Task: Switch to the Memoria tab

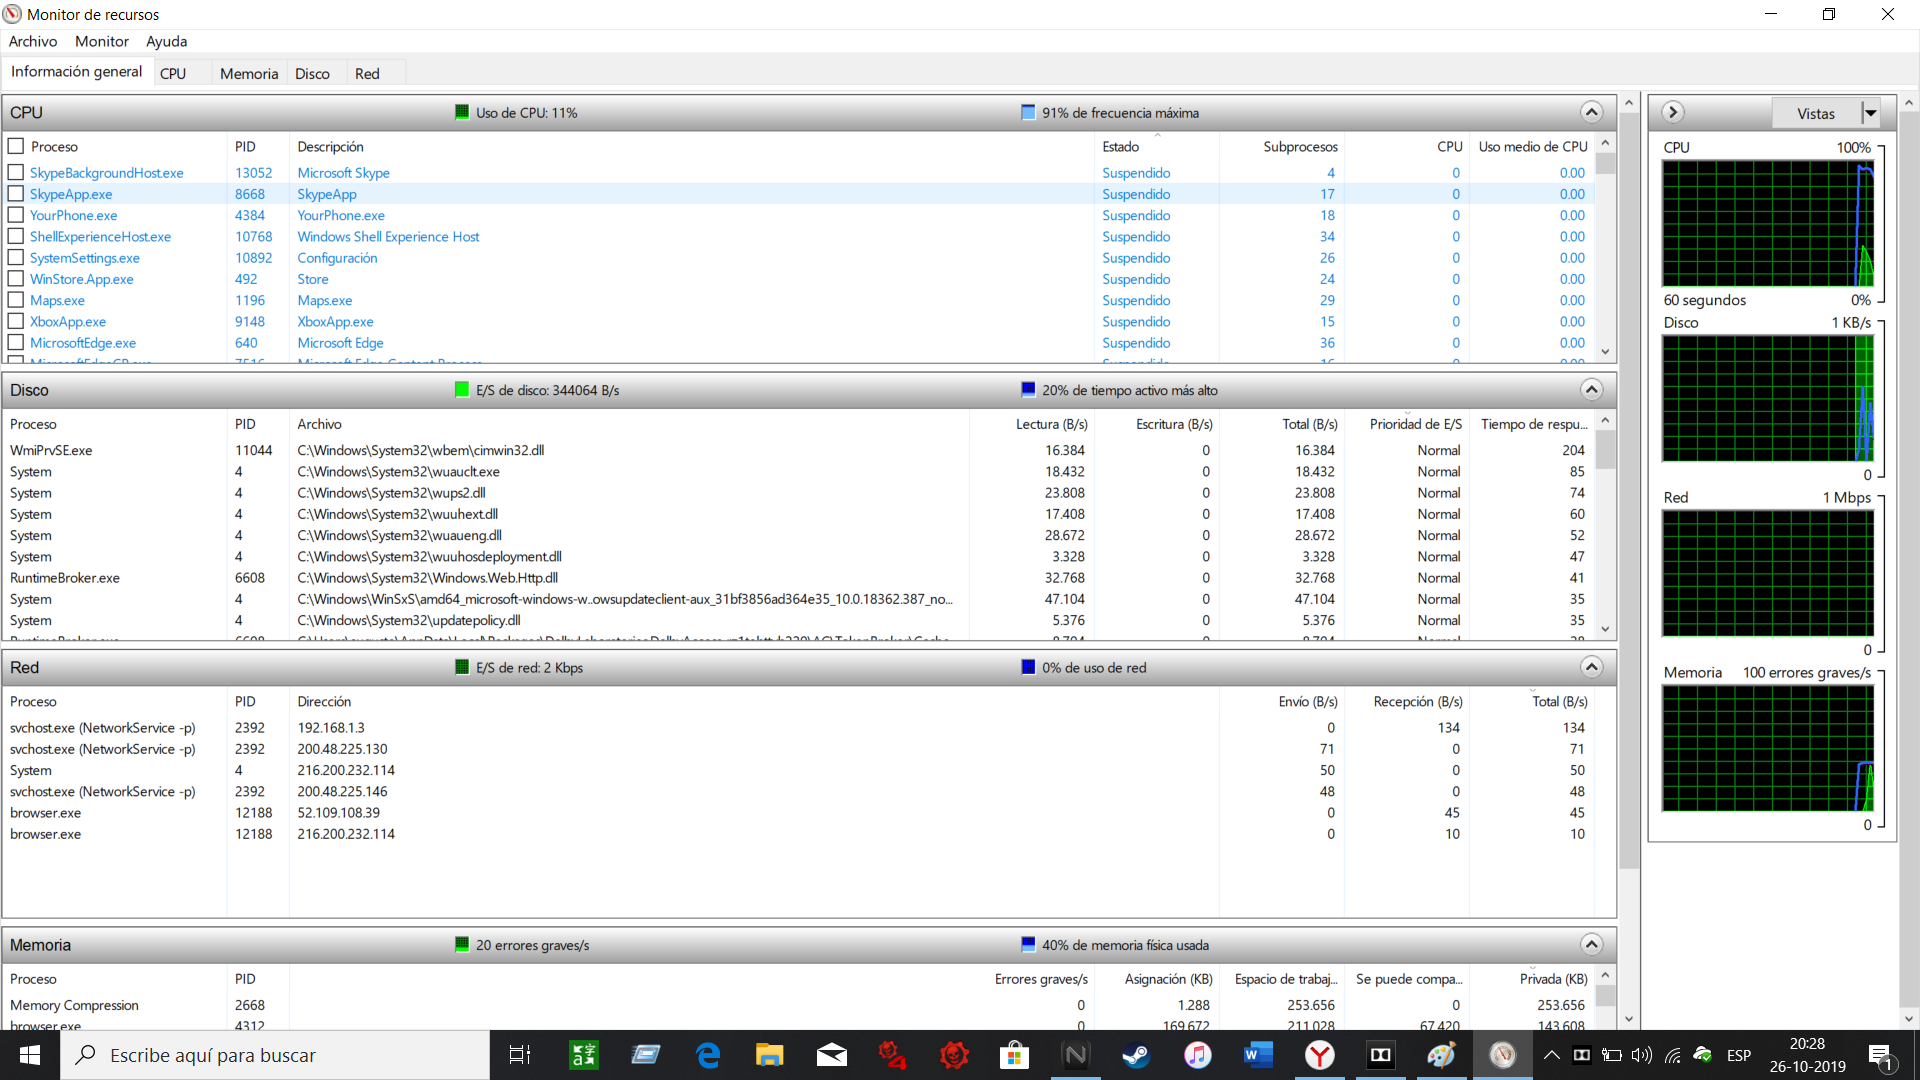Action: (248, 73)
